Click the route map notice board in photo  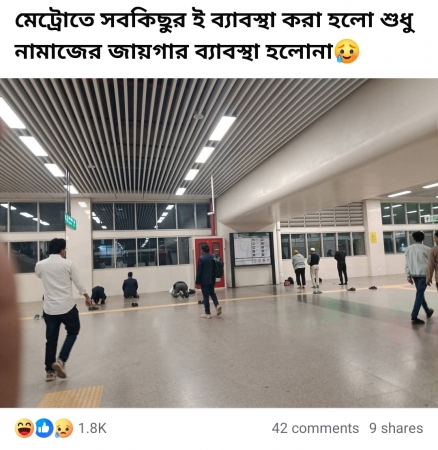click(252, 249)
